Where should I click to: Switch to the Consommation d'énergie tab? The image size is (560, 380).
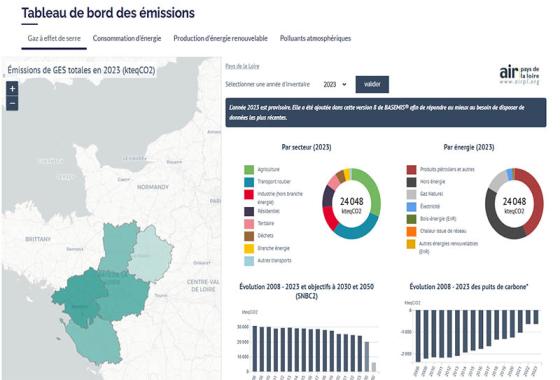coord(127,38)
